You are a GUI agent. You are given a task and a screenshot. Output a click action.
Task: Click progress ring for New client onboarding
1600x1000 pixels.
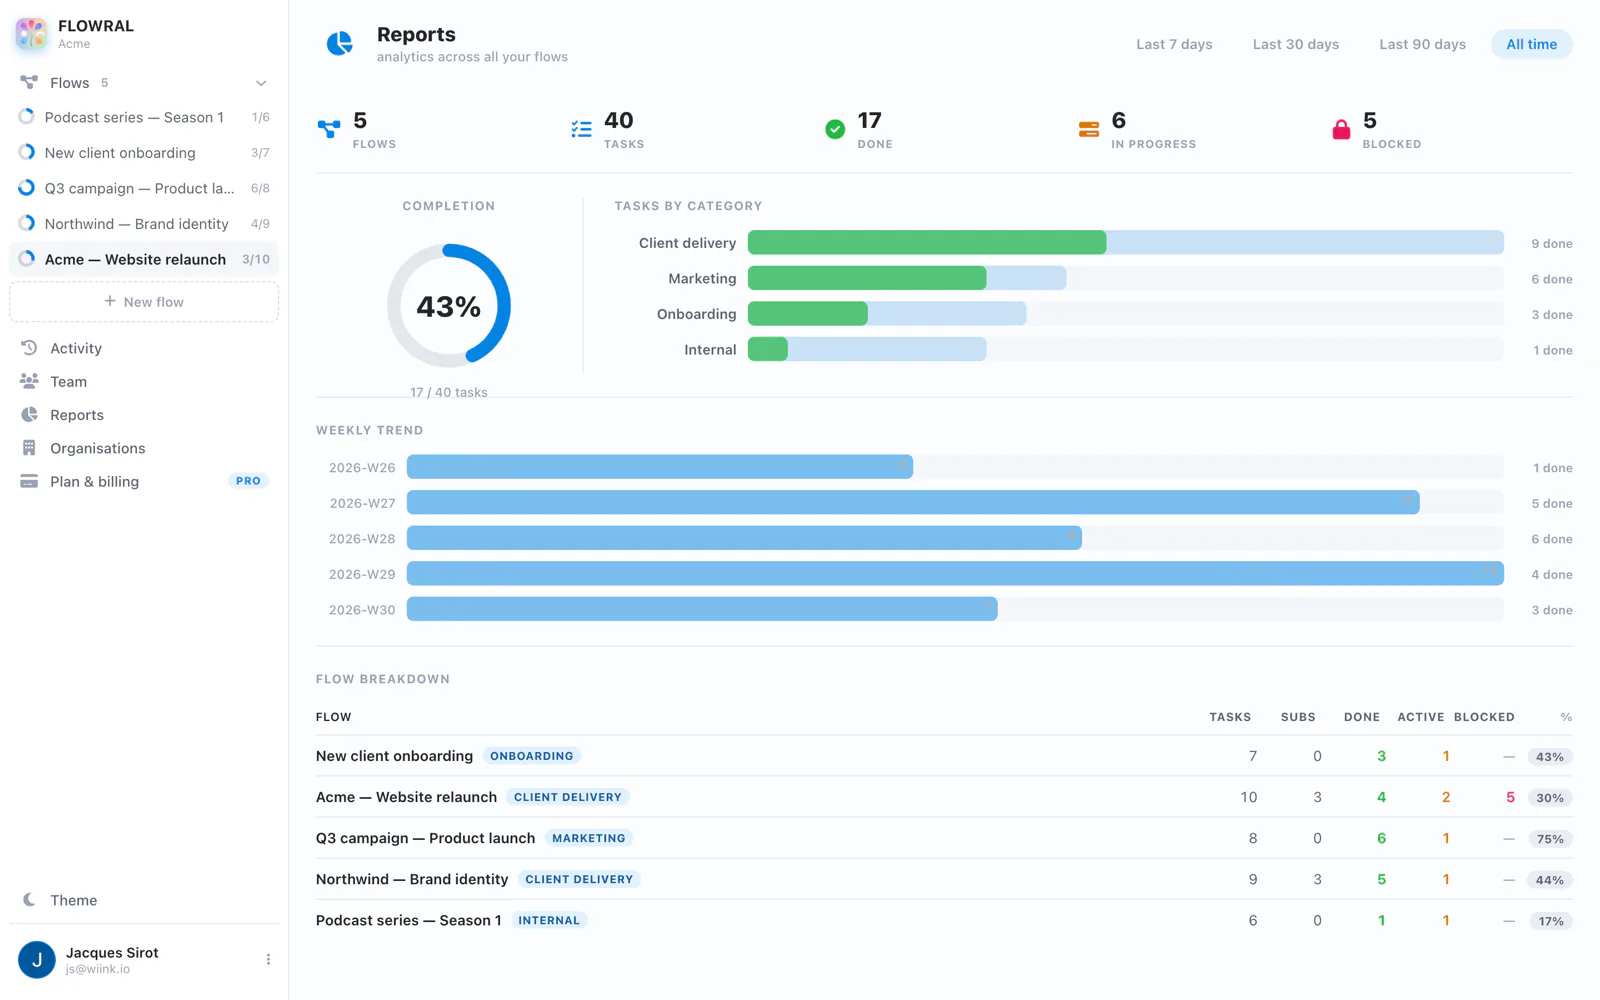click(27, 152)
